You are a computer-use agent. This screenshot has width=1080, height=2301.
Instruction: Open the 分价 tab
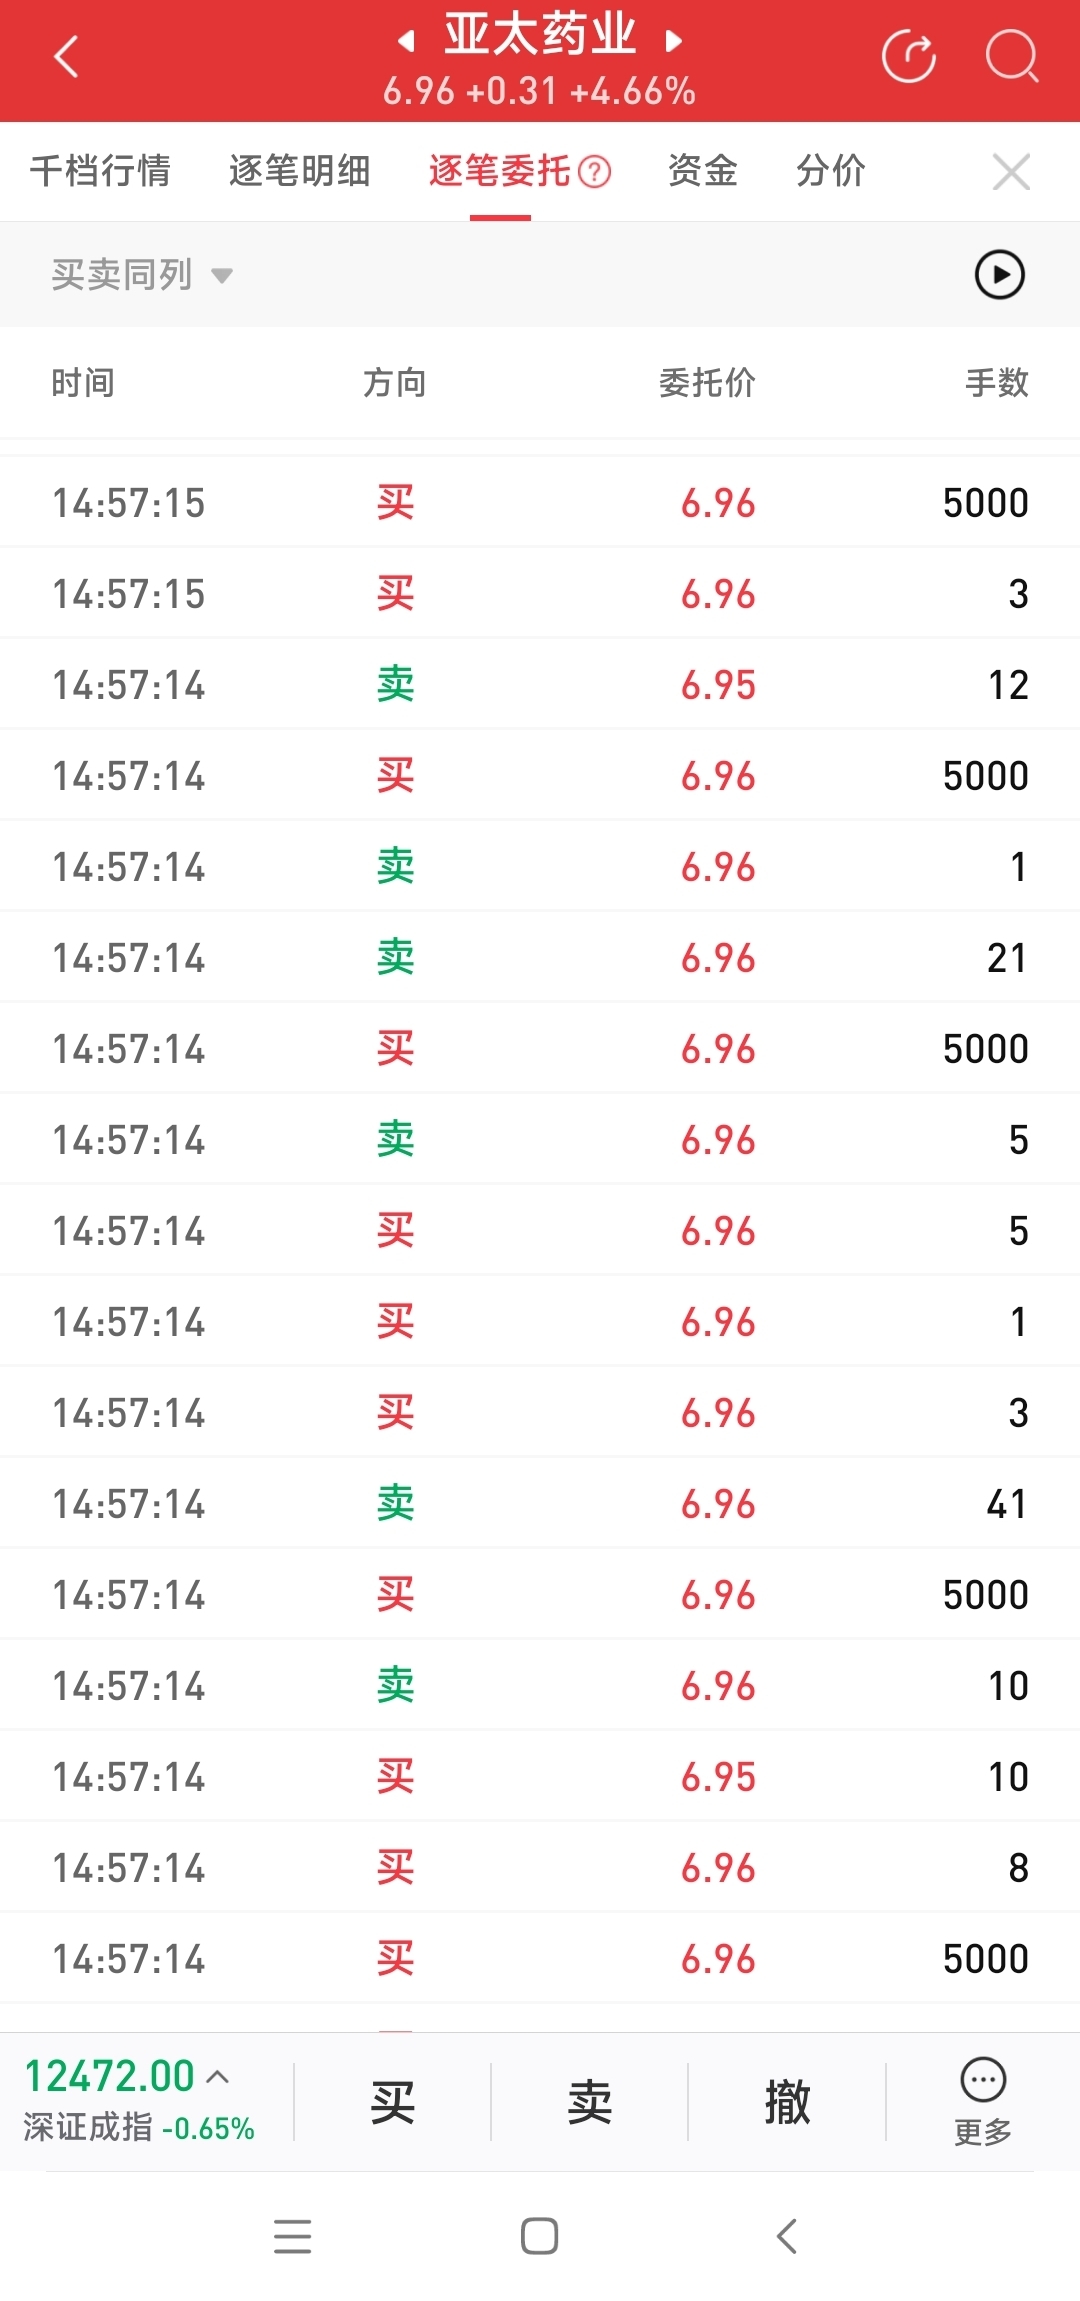click(830, 171)
